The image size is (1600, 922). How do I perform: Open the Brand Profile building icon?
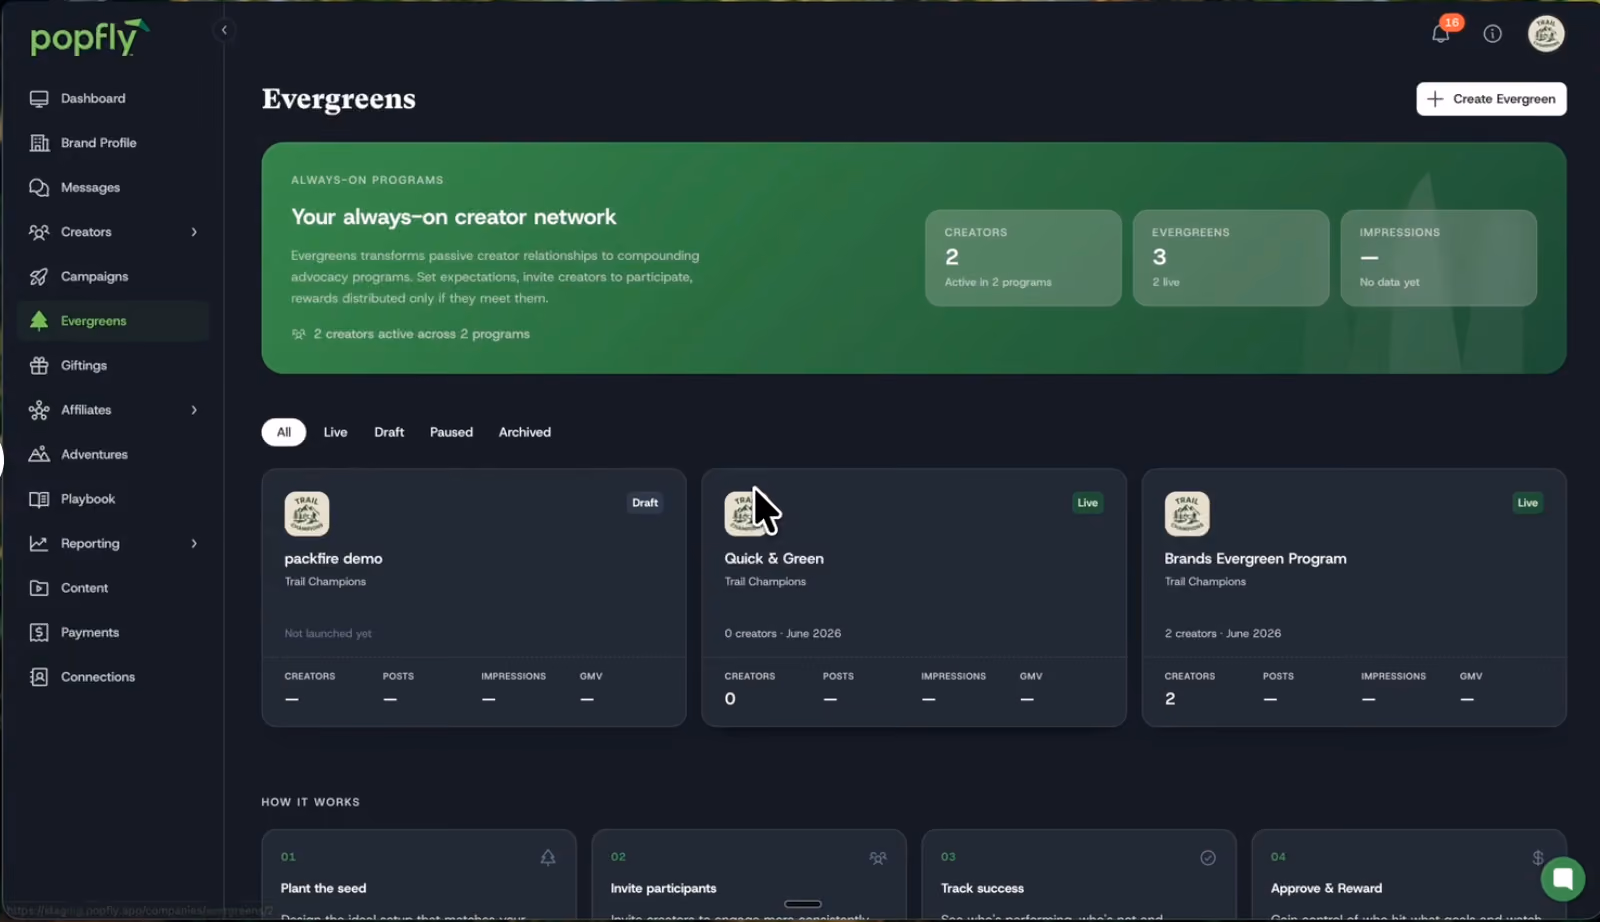(x=39, y=143)
